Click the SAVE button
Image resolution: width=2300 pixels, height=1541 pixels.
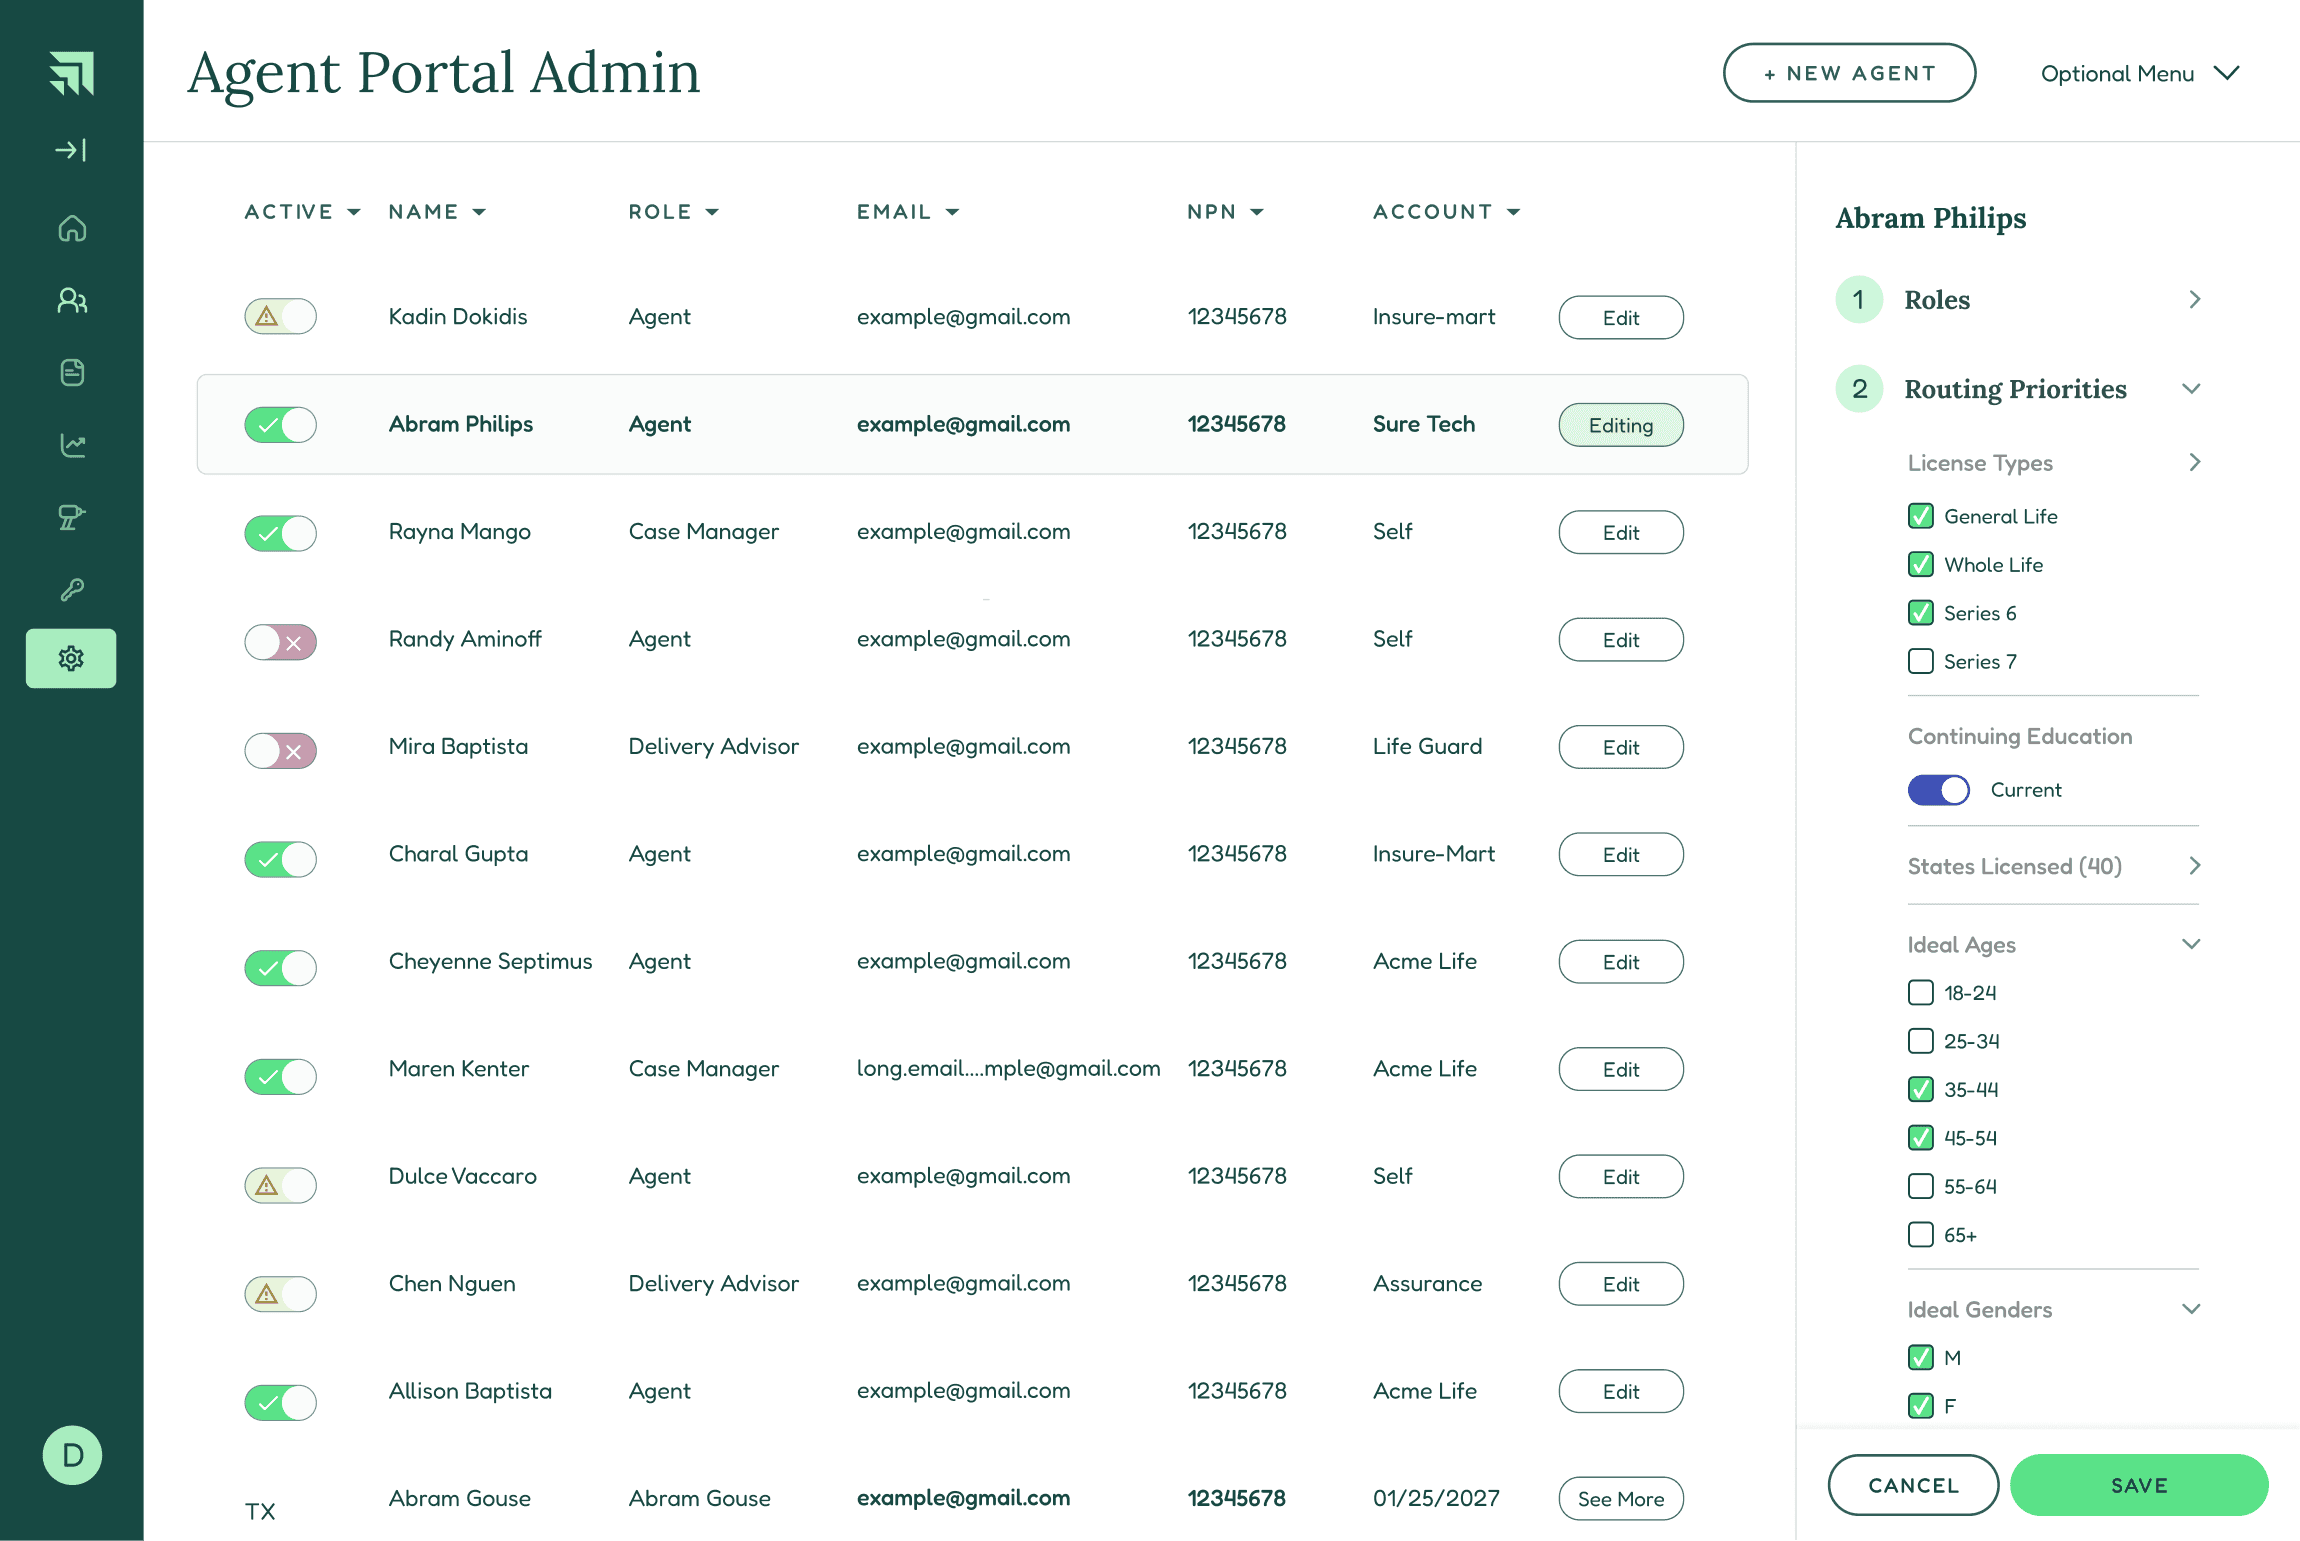tap(2138, 1485)
